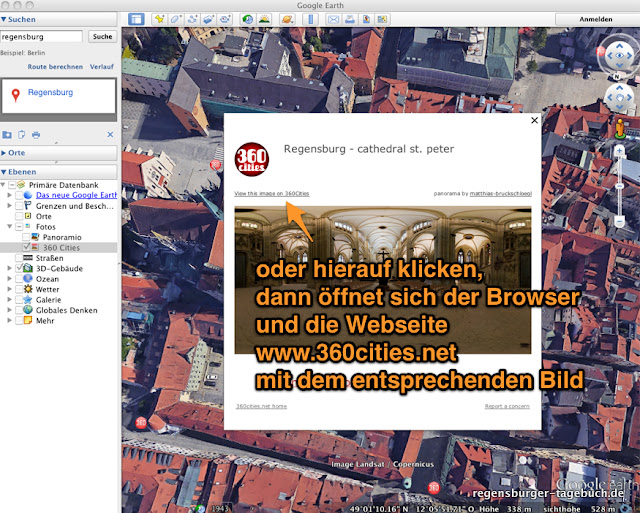Click the zoom out minus button
Image resolution: width=640 pixels, height=513 pixels.
click(619, 222)
